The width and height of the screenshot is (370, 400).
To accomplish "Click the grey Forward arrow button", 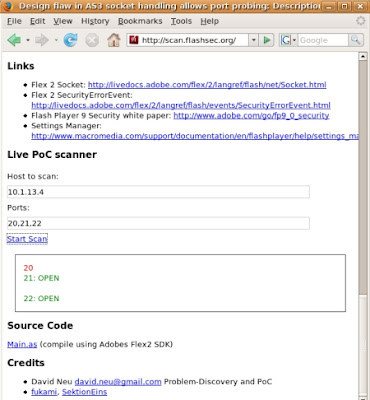I will (x=42, y=40).
